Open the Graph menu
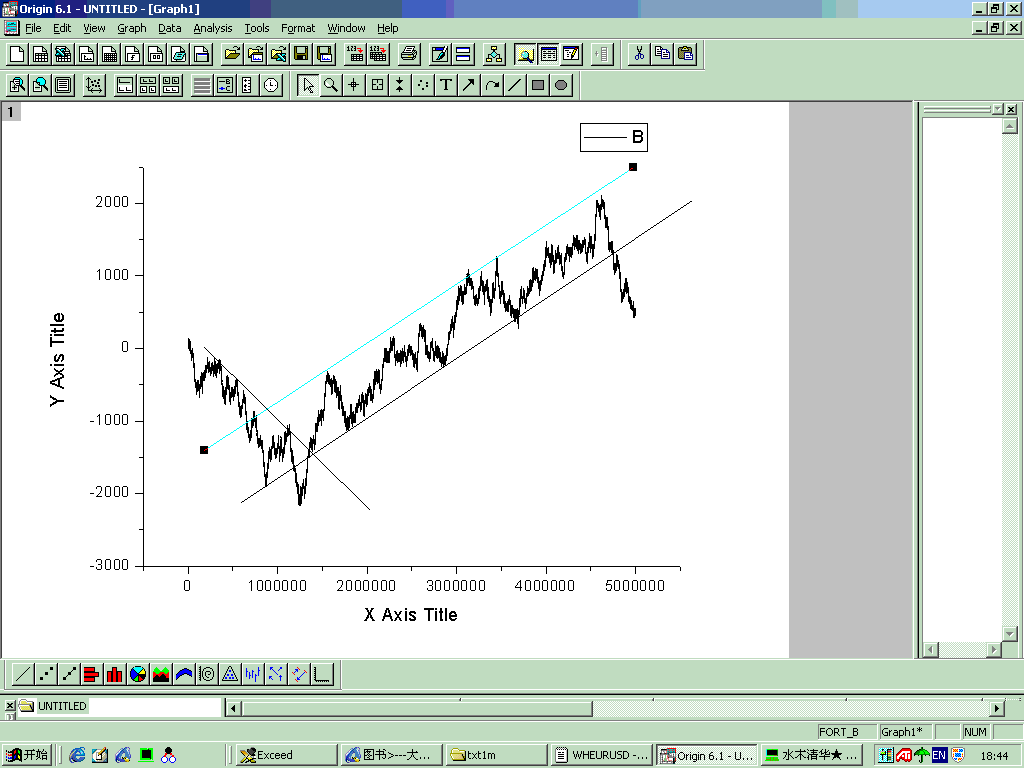The image size is (1024, 768). 132,28
